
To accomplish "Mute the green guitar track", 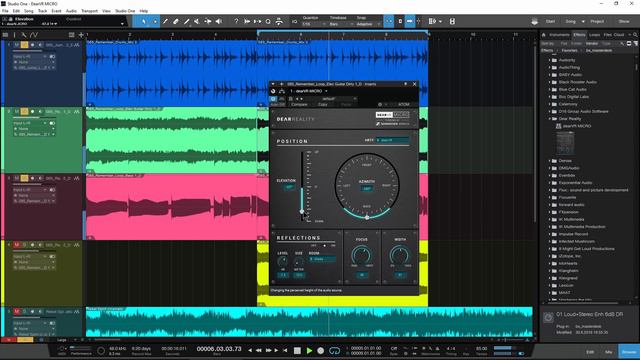I will pyautogui.click(x=17, y=111).
